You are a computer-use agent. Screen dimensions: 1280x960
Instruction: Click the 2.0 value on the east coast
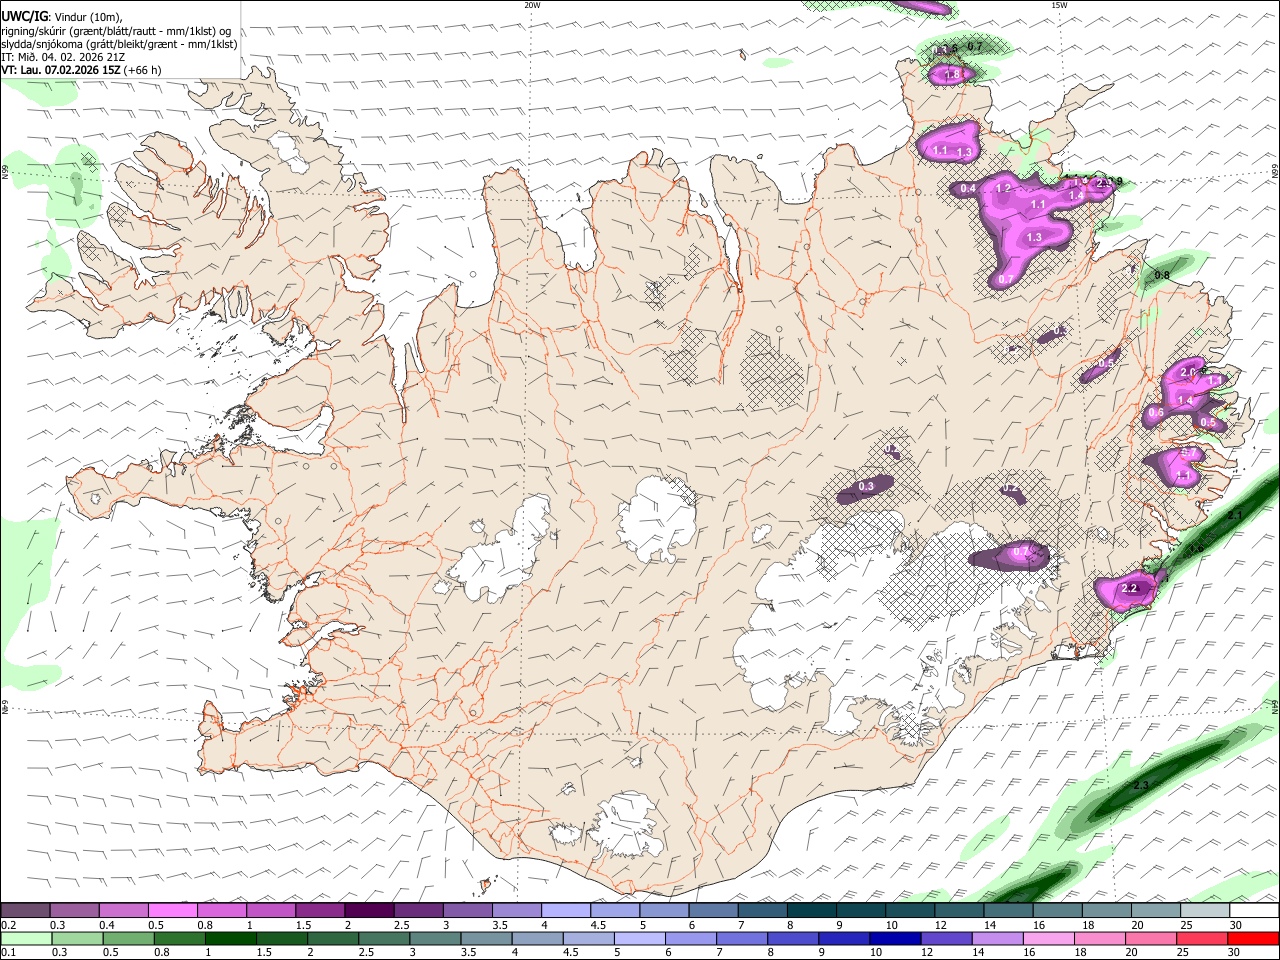point(1188,372)
